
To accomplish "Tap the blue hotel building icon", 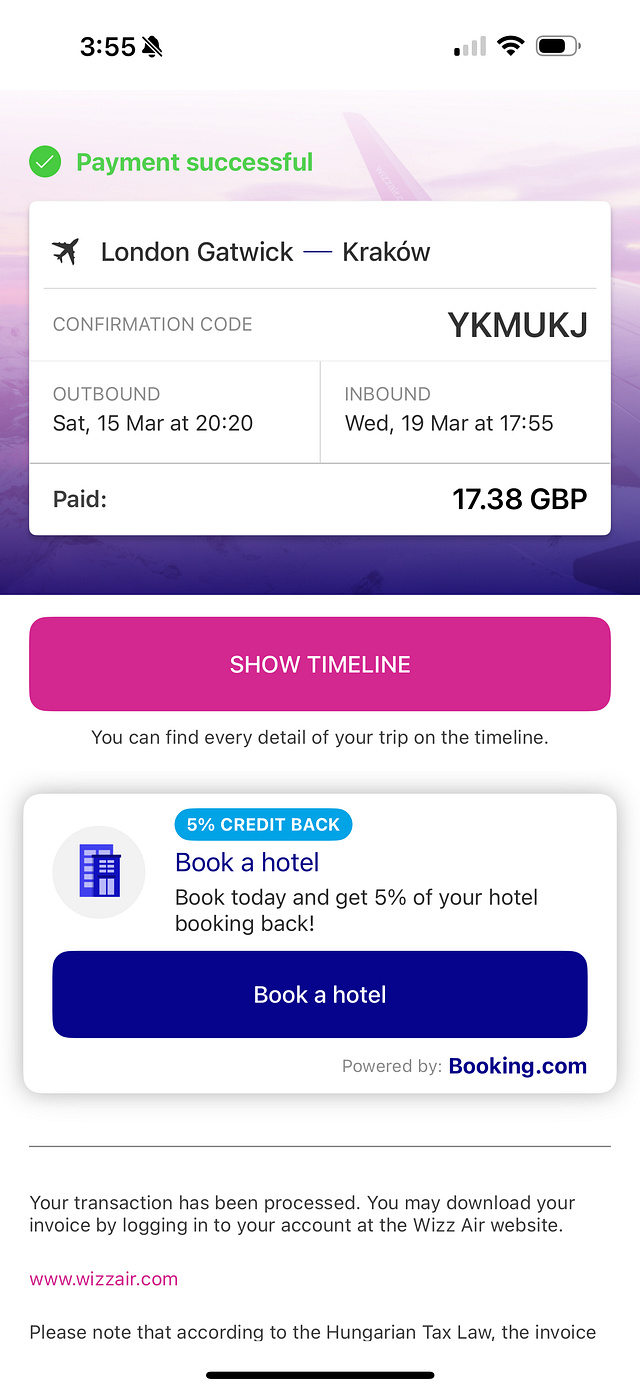I will click(99, 871).
